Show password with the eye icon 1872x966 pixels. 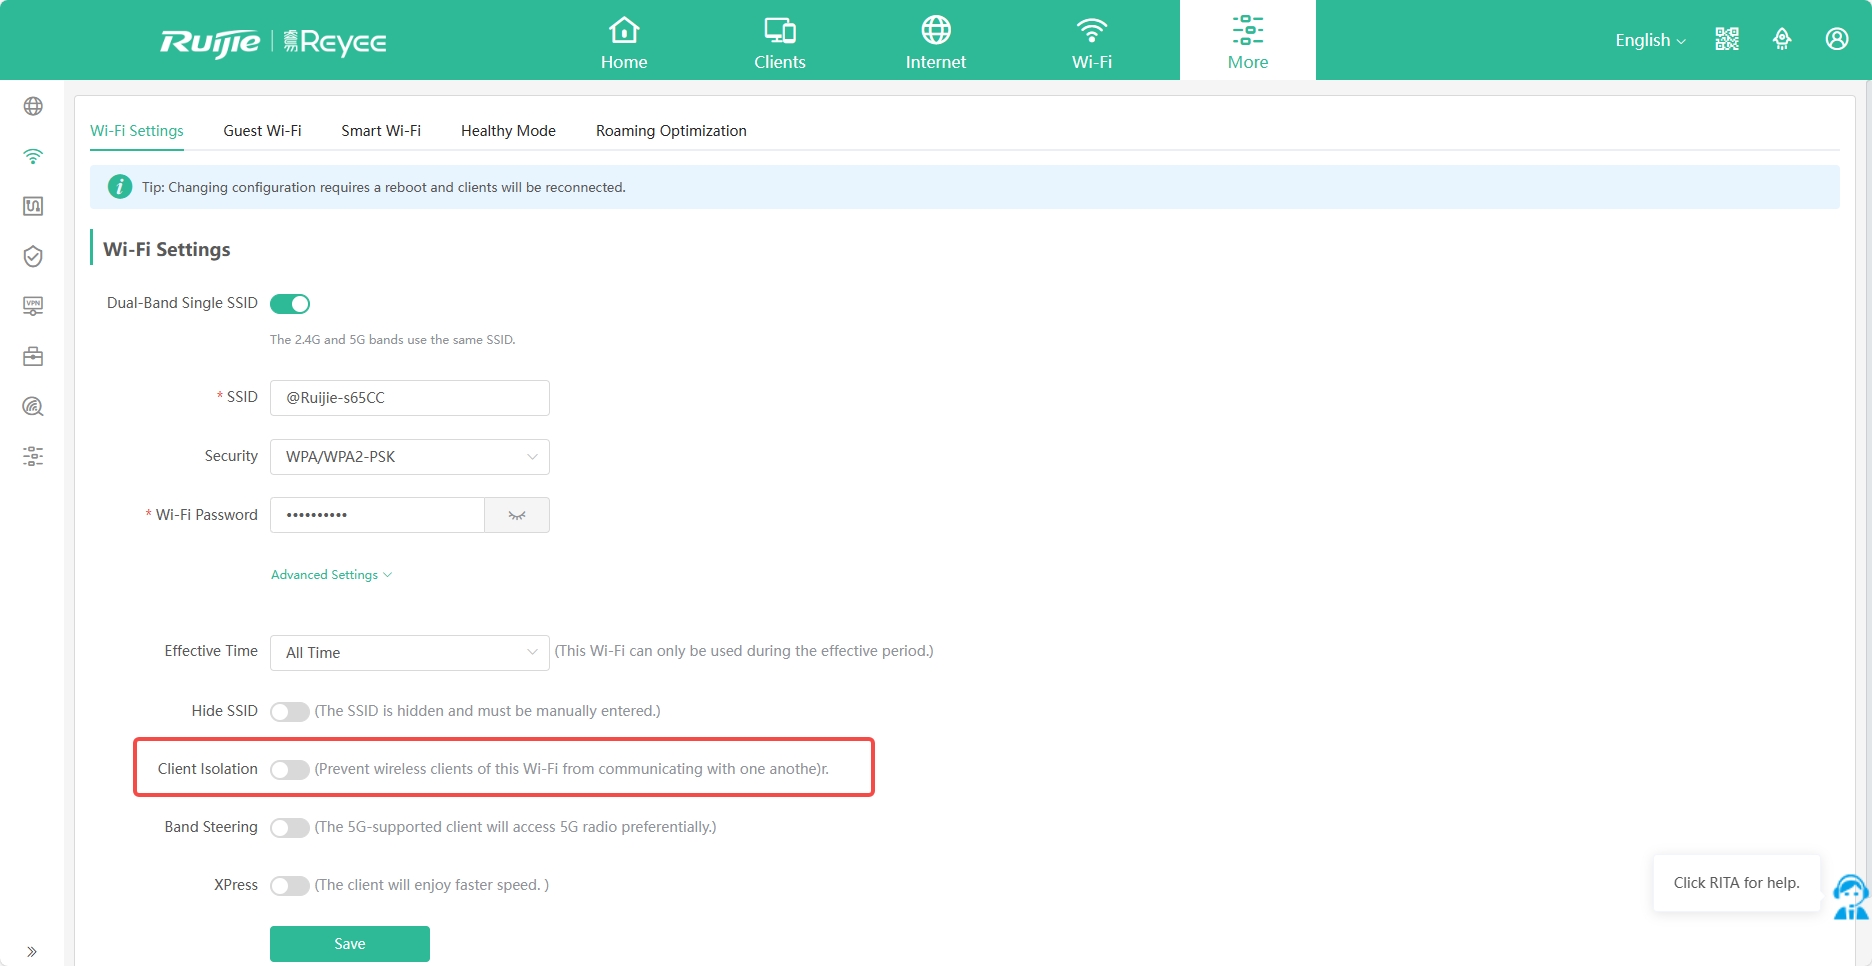[517, 515]
